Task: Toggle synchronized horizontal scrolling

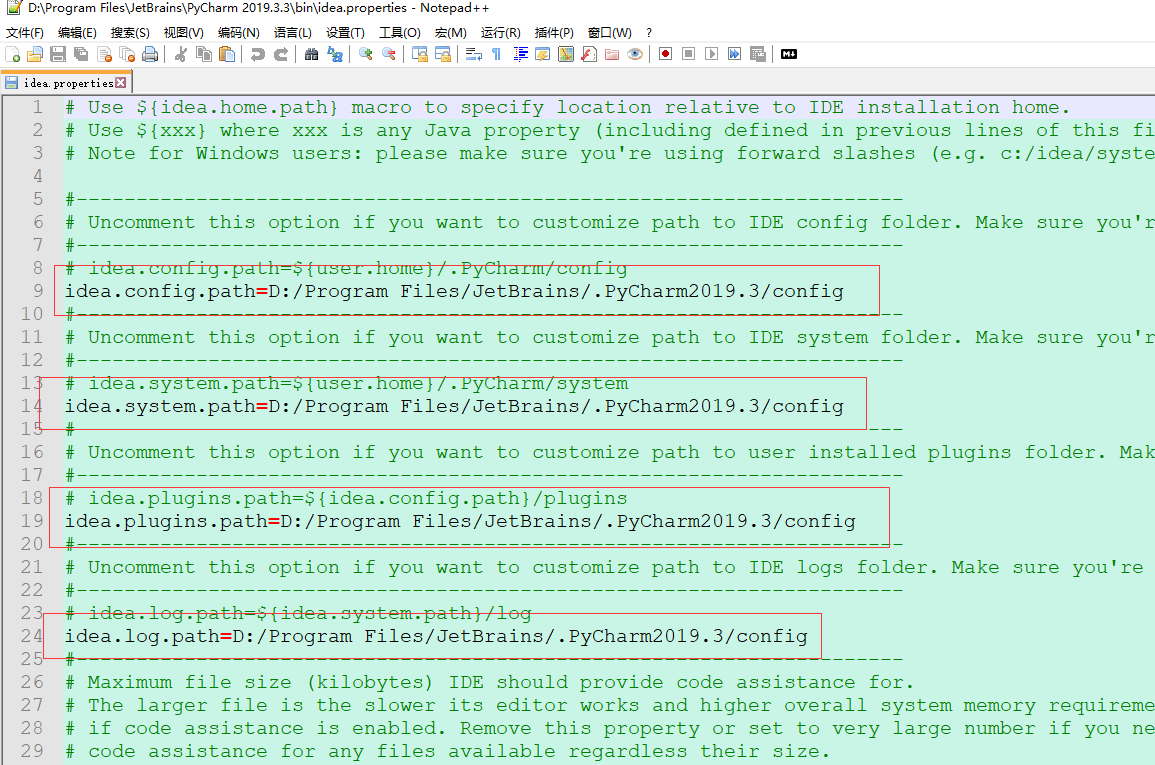Action: (443, 54)
